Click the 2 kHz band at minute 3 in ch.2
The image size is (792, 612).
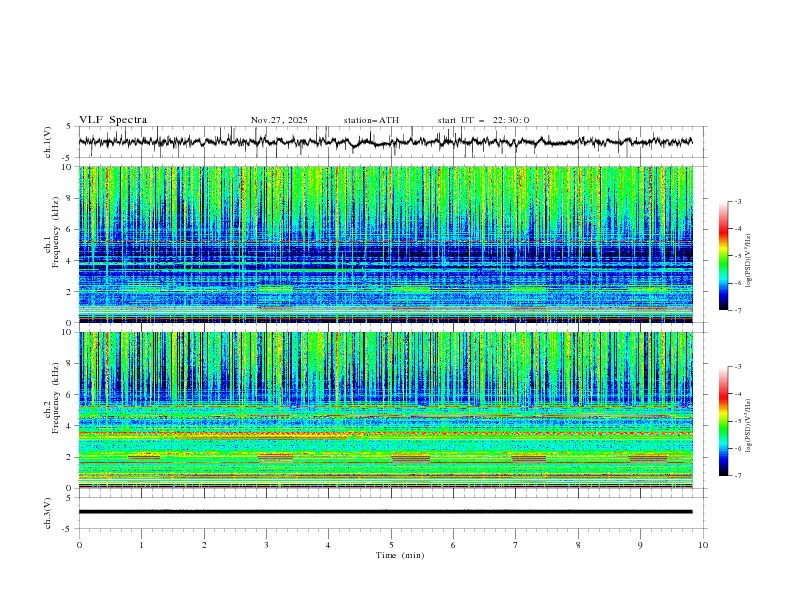pyautogui.click(x=275, y=457)
